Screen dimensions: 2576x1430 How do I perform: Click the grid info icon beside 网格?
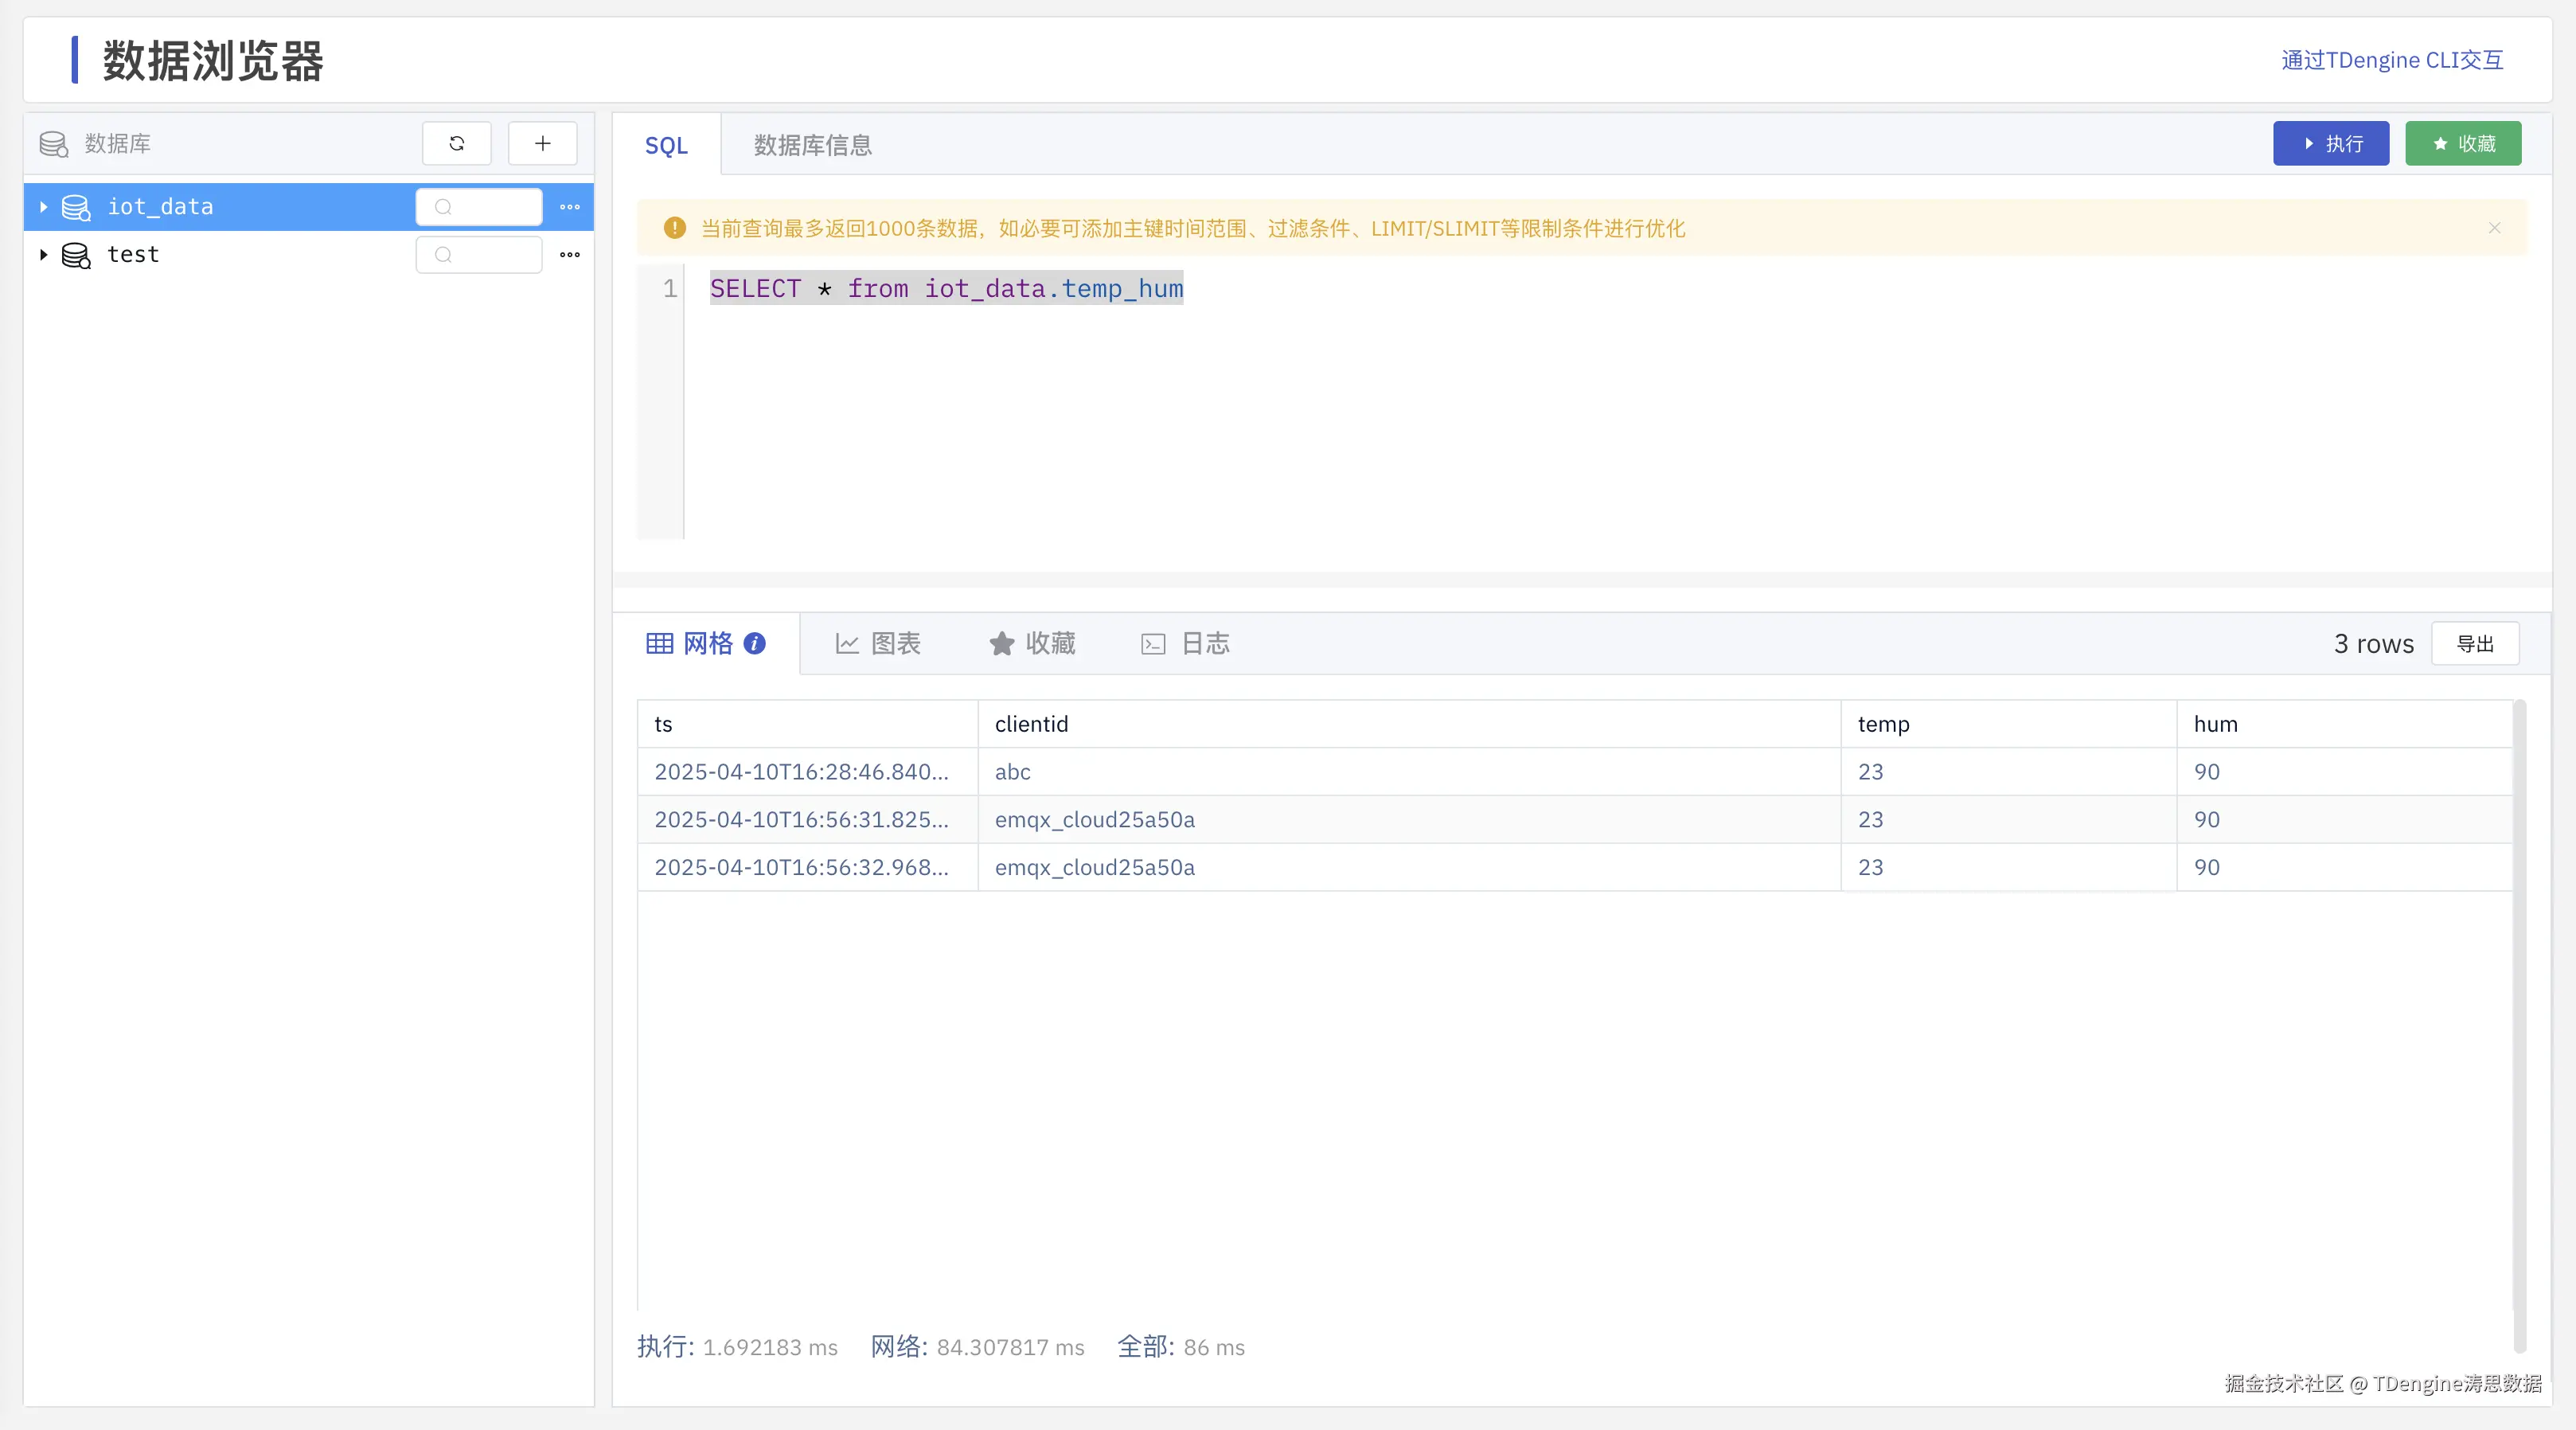pyautogui.click(x=755, y=643)
